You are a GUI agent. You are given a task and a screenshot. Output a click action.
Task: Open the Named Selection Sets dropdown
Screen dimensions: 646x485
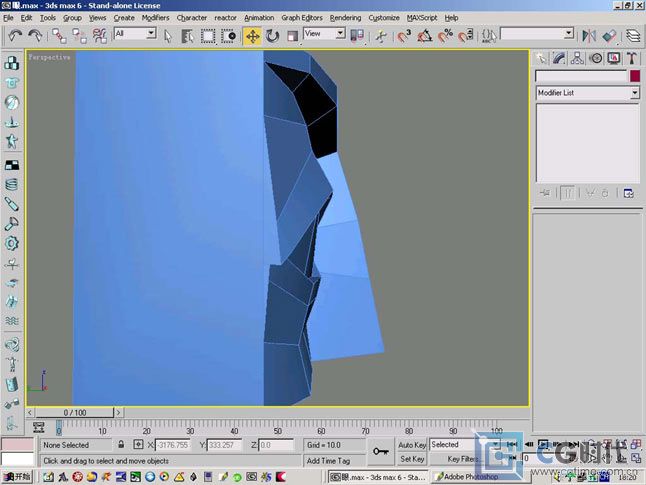click(x=569, y=33)
